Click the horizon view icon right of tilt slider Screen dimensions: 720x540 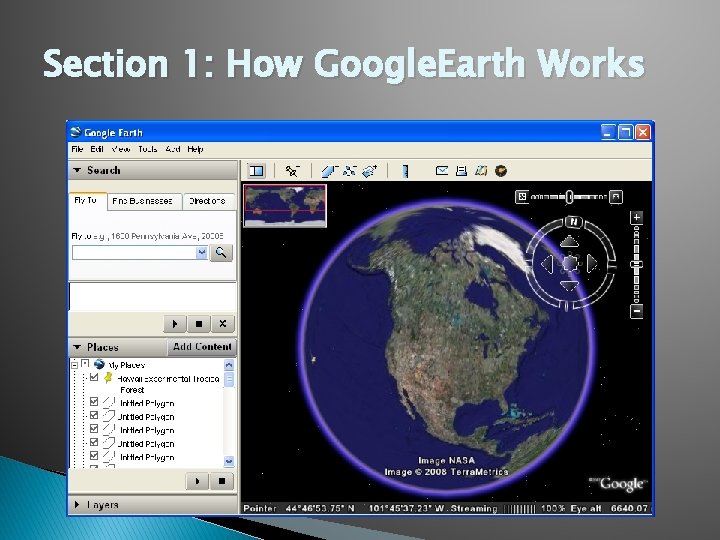coord(616,197)
